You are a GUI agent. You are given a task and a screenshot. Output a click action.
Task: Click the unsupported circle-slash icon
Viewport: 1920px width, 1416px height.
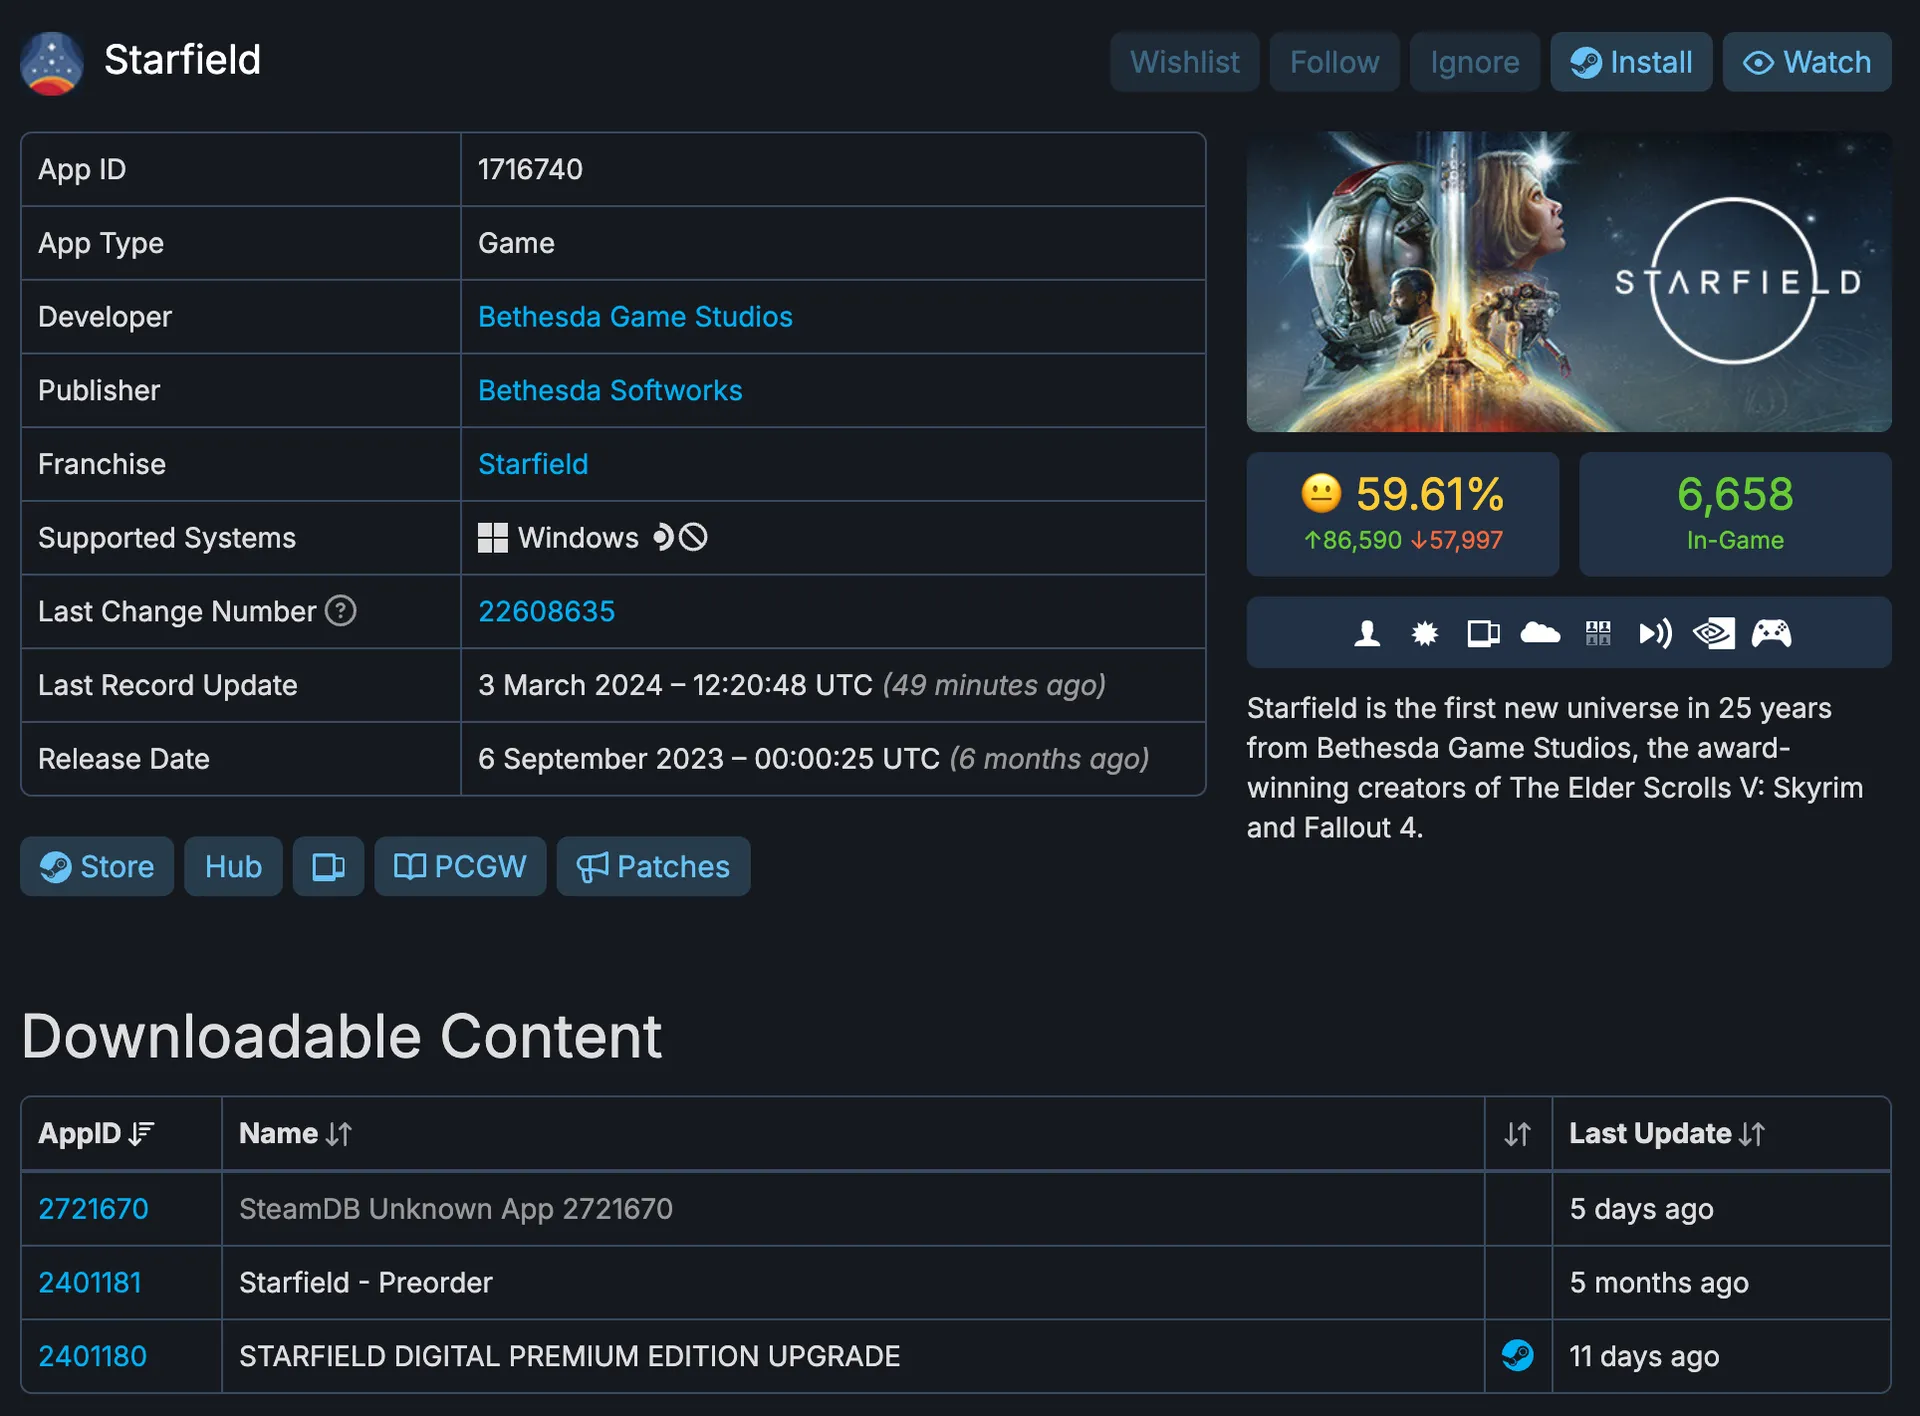coord(693,538)
